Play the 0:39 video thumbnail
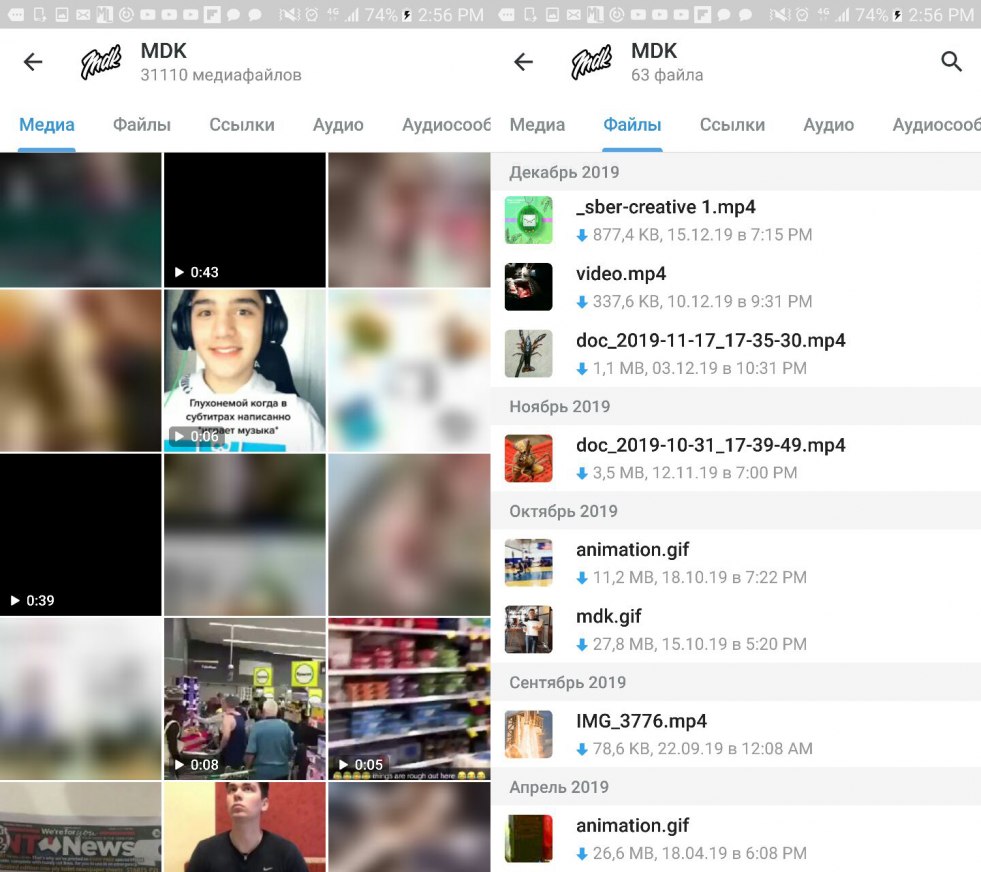The image size is (981, 872). coord(80,535)
